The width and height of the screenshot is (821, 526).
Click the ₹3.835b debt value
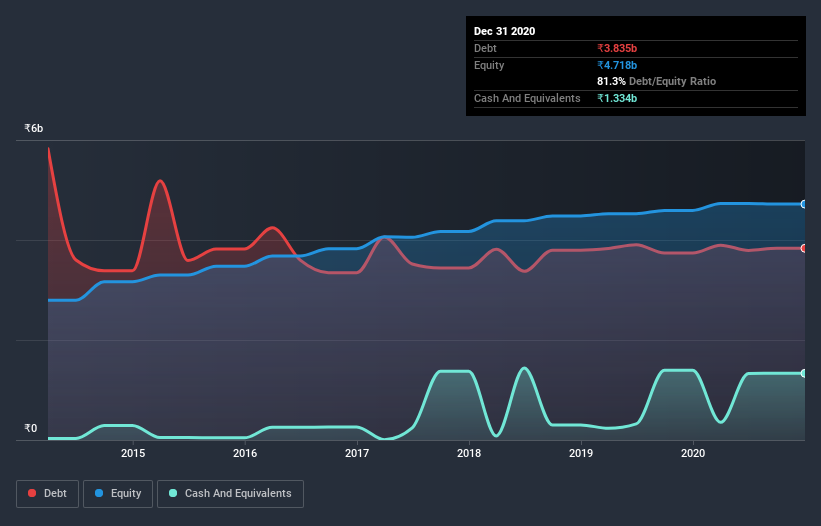tap(617, 48)
